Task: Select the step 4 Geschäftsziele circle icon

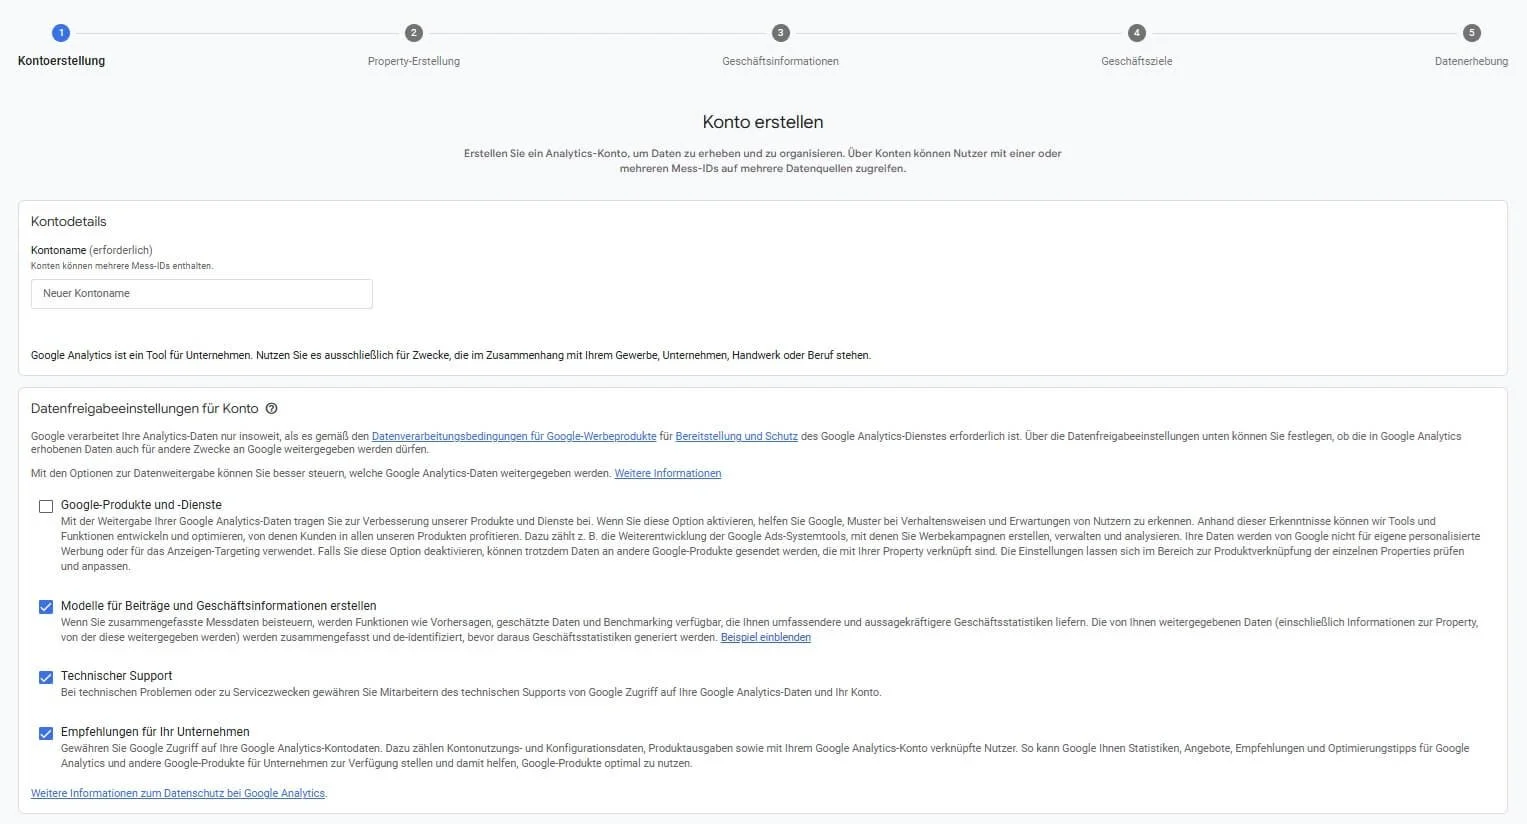Action: 1136,32
